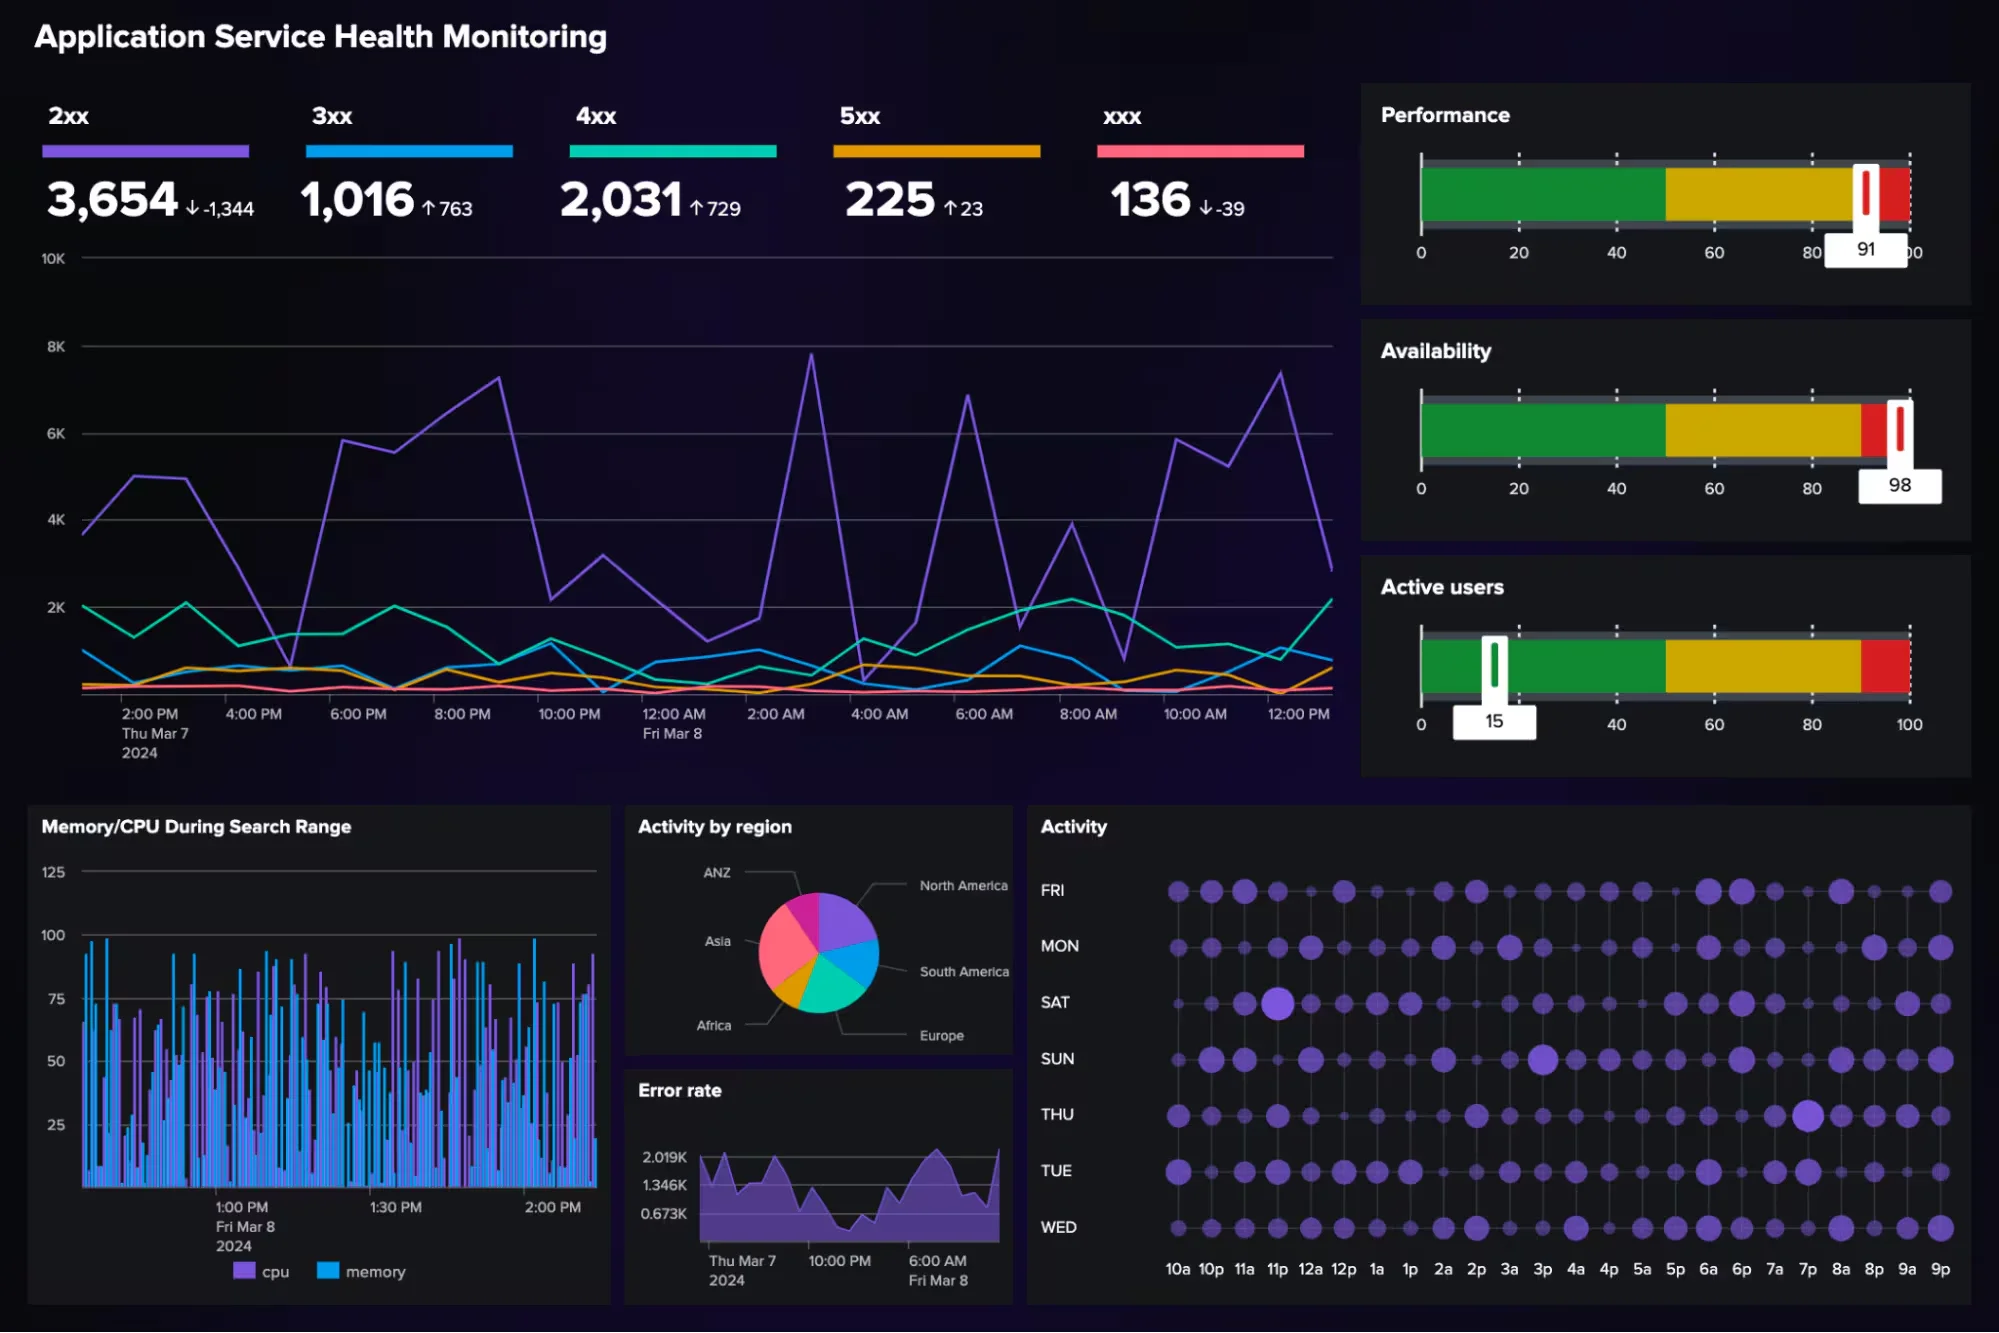This screenshot has height=1333, width=1999.
Task: Select the Error rate panel title
Action: pos(680,1090)
